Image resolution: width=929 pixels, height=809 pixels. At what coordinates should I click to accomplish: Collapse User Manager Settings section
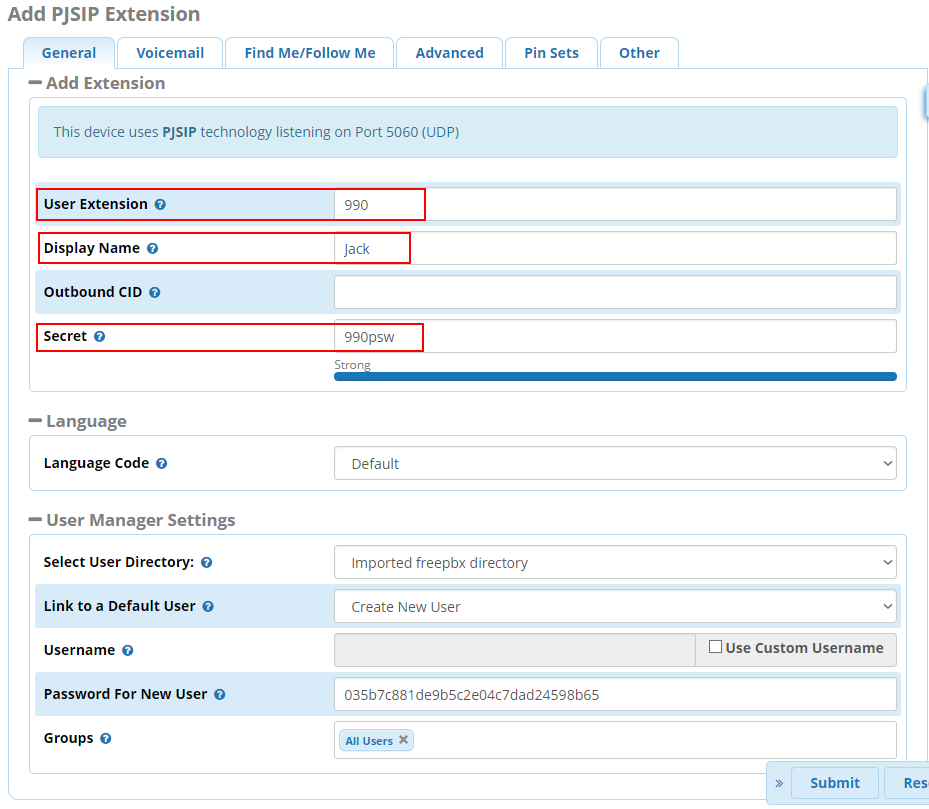[36, 520]
